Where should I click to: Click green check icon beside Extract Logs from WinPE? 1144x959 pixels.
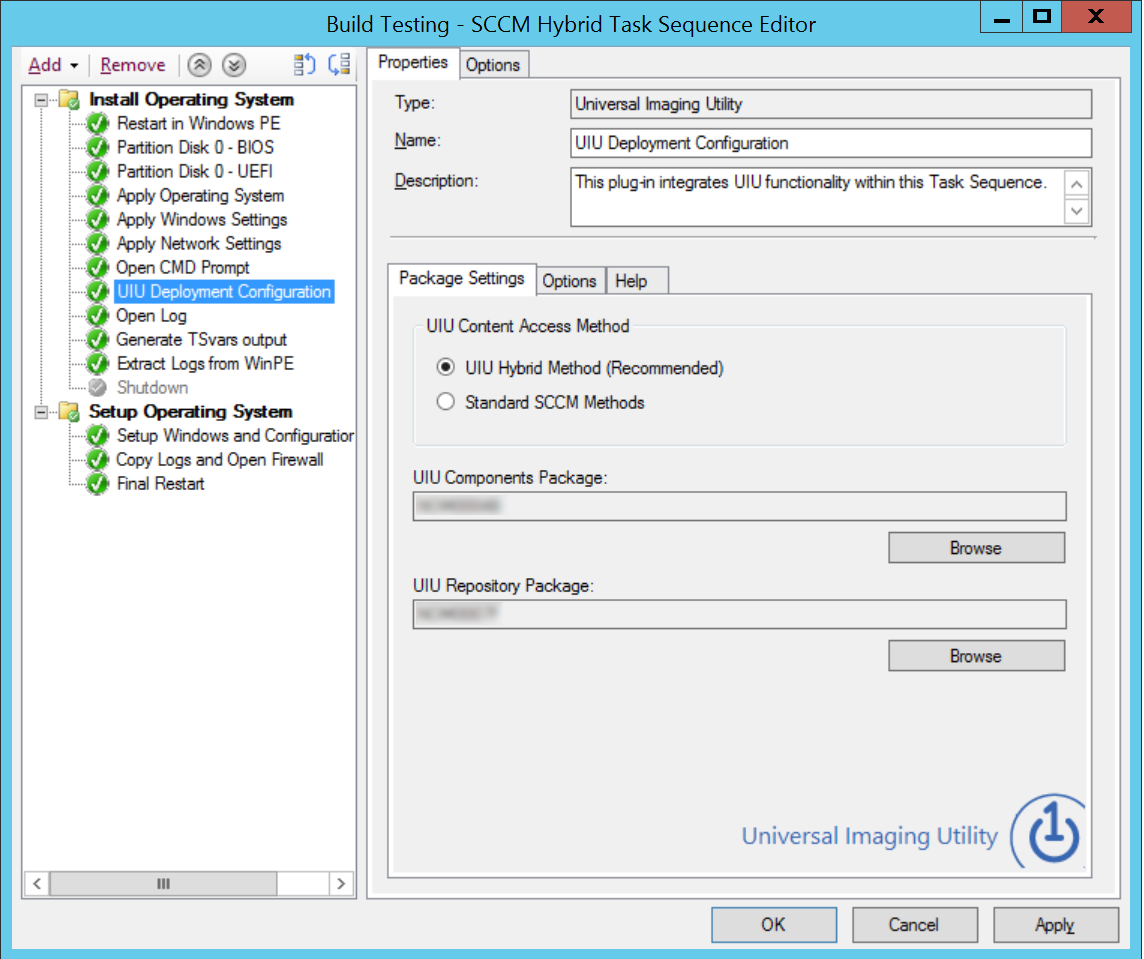pos(98,363)
